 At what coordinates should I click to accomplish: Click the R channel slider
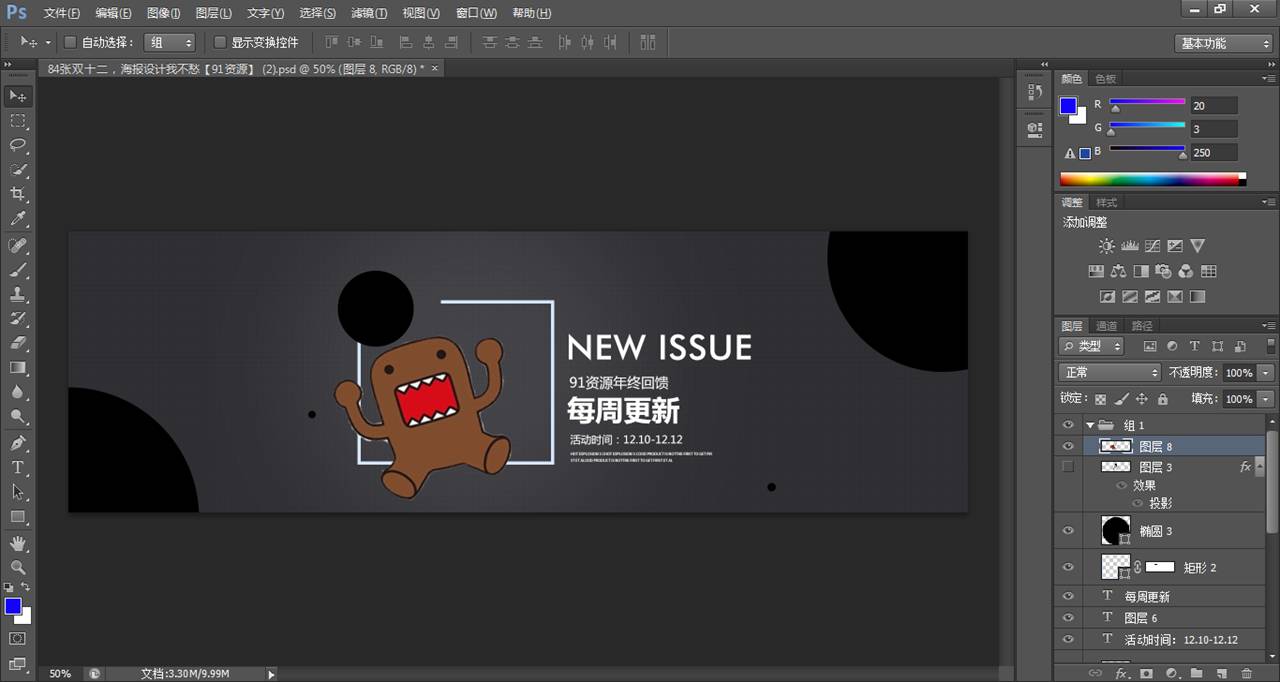click(x=1147, y=102)
